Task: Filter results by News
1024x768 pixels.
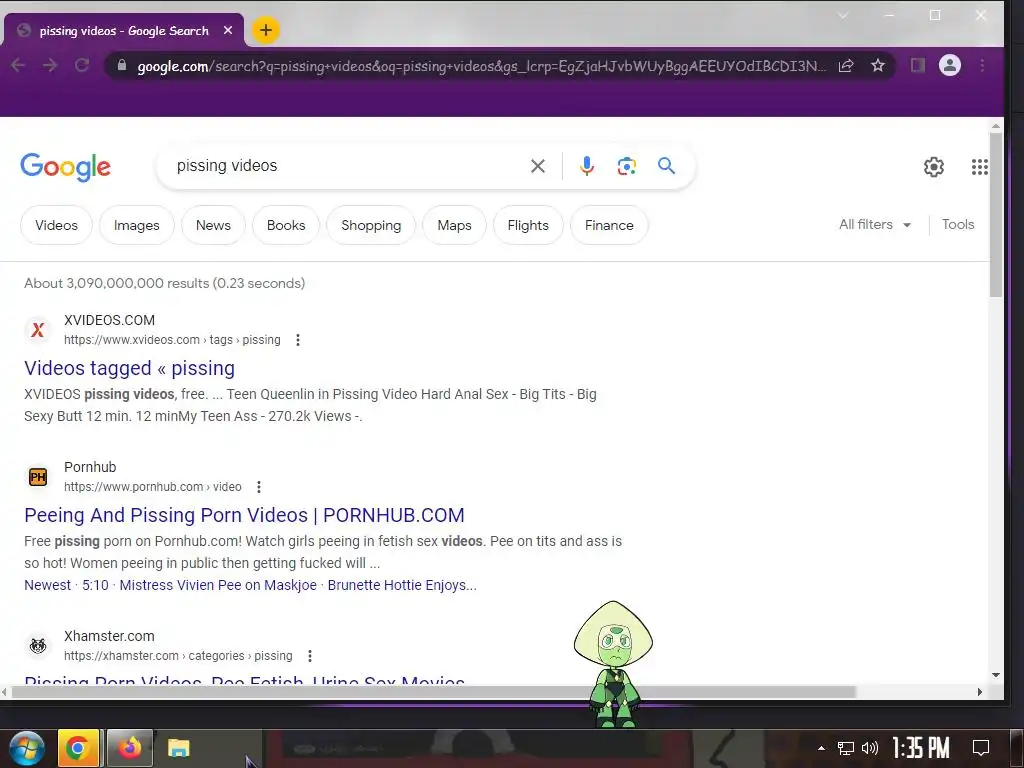Action: (213, 225)
